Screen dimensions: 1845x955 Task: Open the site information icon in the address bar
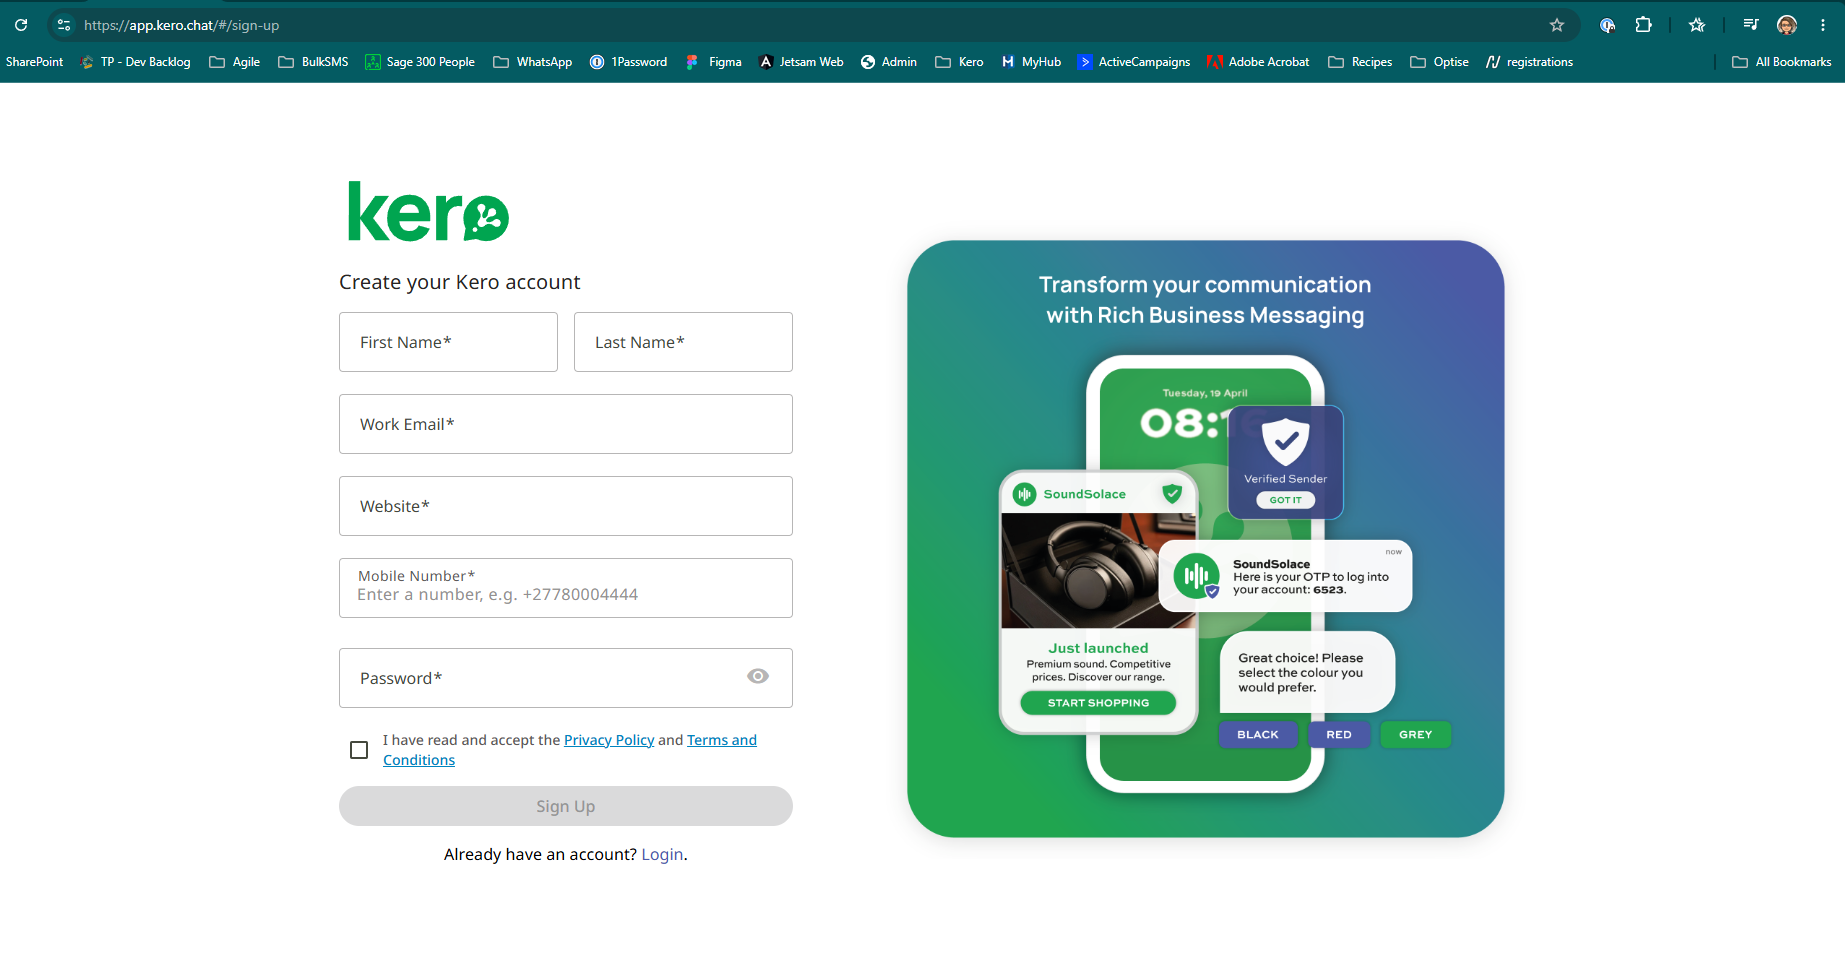point(64,25)
